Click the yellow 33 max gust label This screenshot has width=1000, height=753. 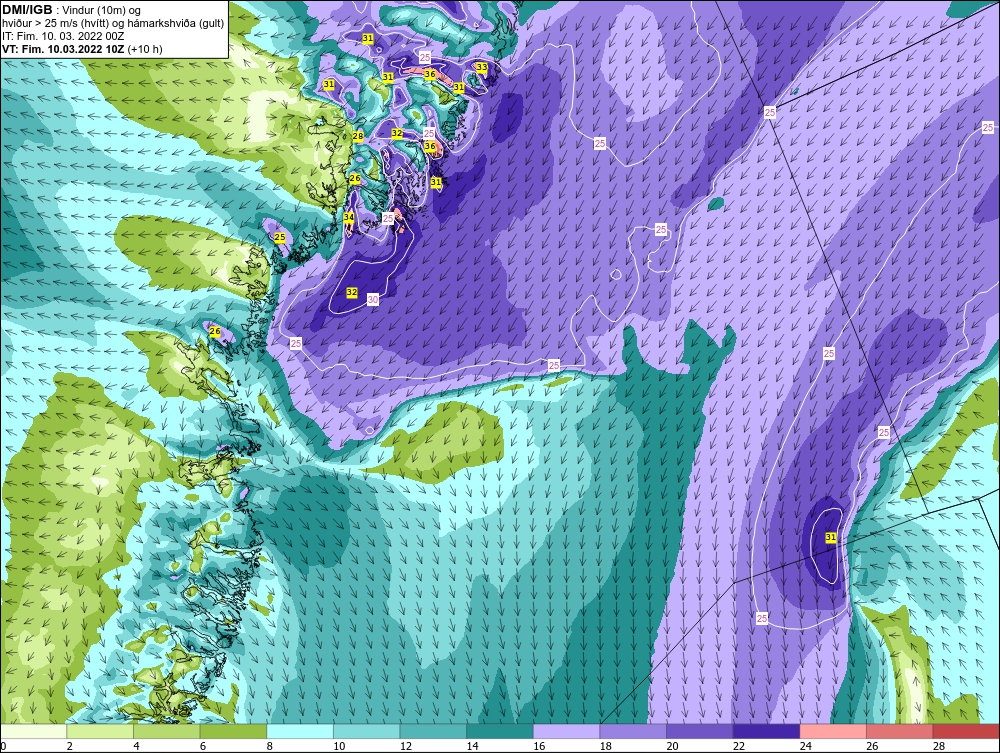coord(482,67)
